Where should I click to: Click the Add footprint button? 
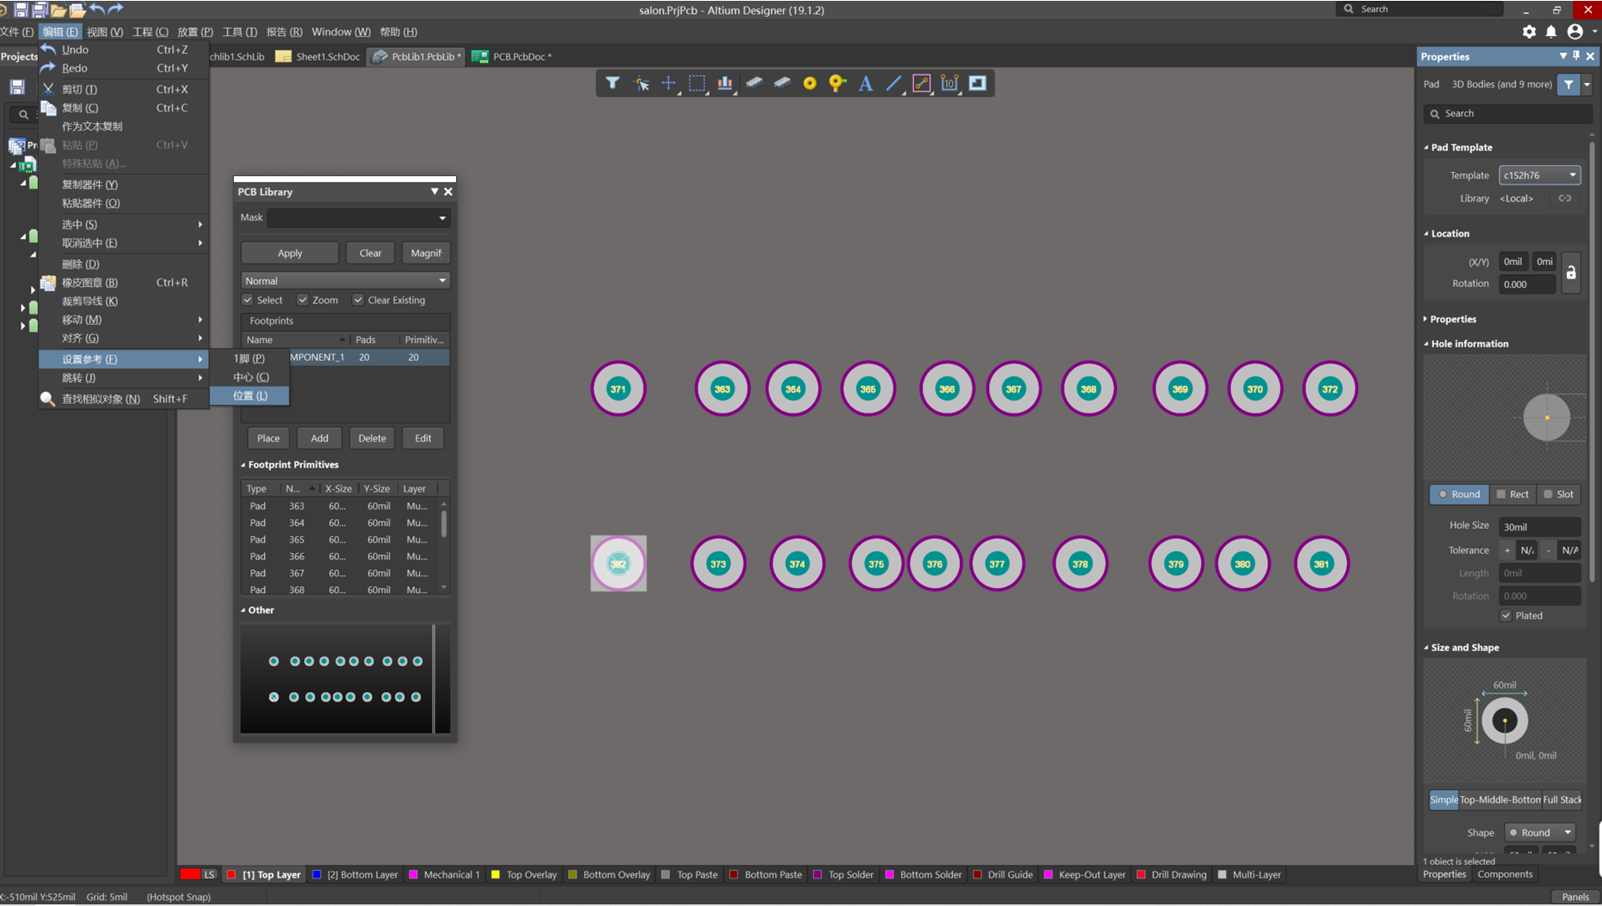(x=319, y=438)
